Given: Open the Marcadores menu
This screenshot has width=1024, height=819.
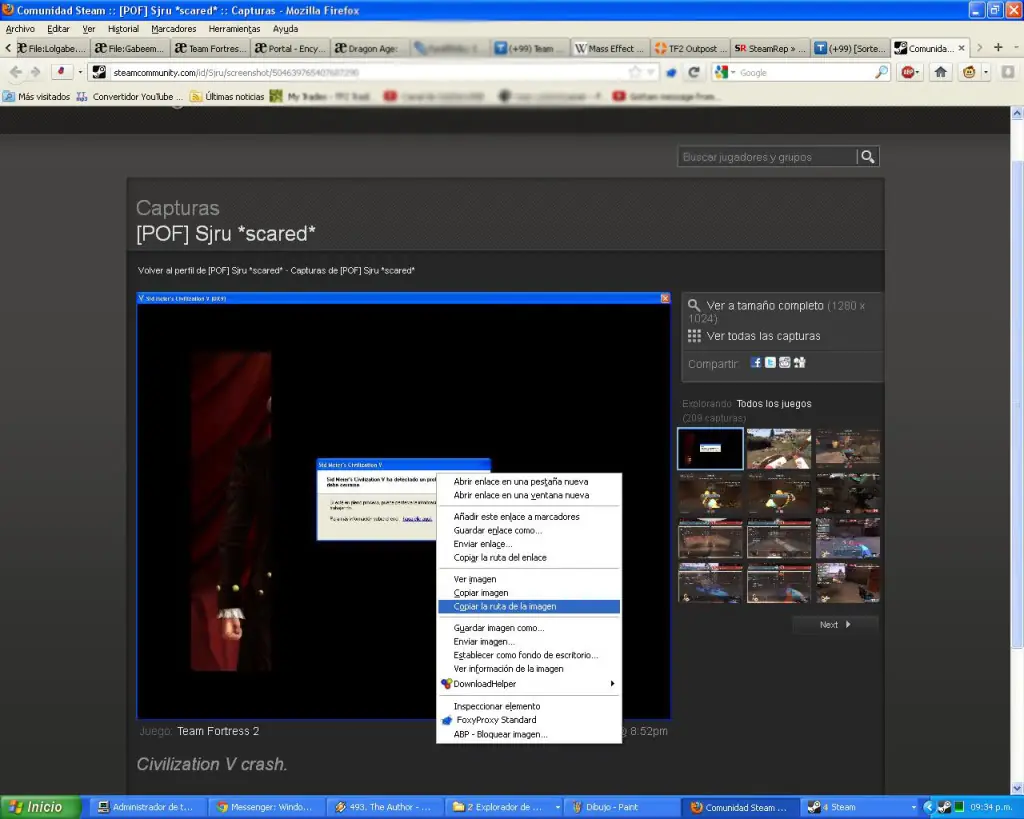Looking at the screenshot, I should tap(174, 29).
